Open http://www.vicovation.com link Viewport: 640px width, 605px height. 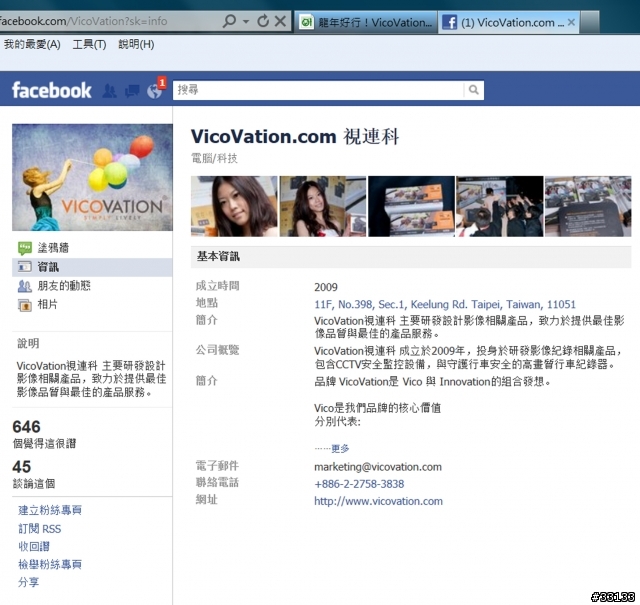coord(378,501)
